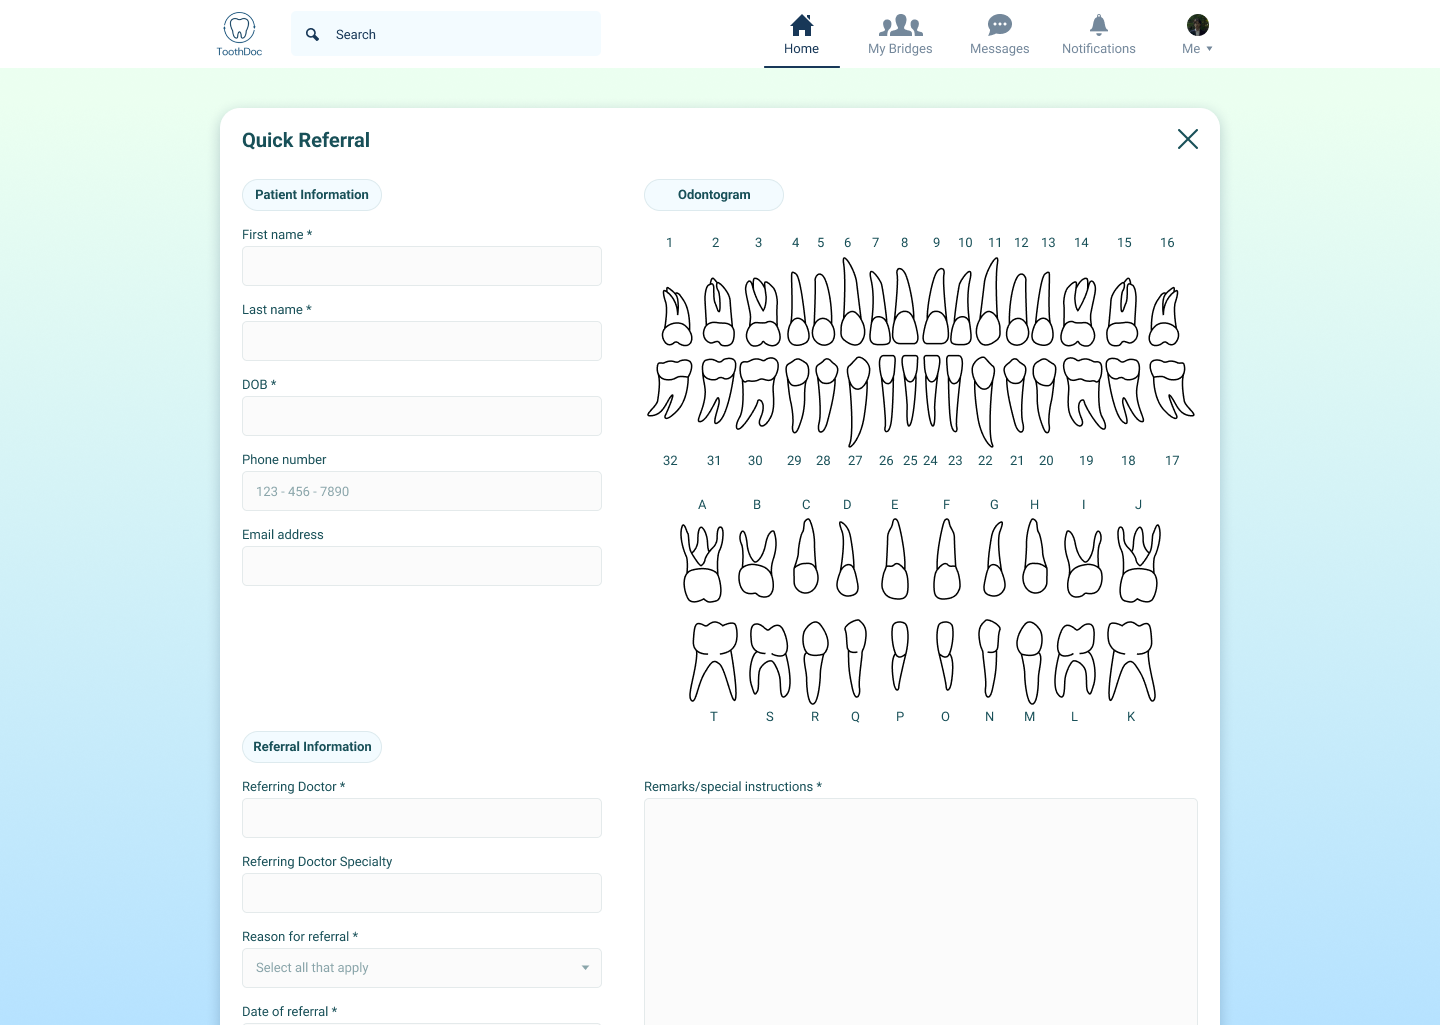1440x1025 pixels.
Task: Expand the Reason for referral dropdown
Action: pyautogui.click(x=422, y=968)
